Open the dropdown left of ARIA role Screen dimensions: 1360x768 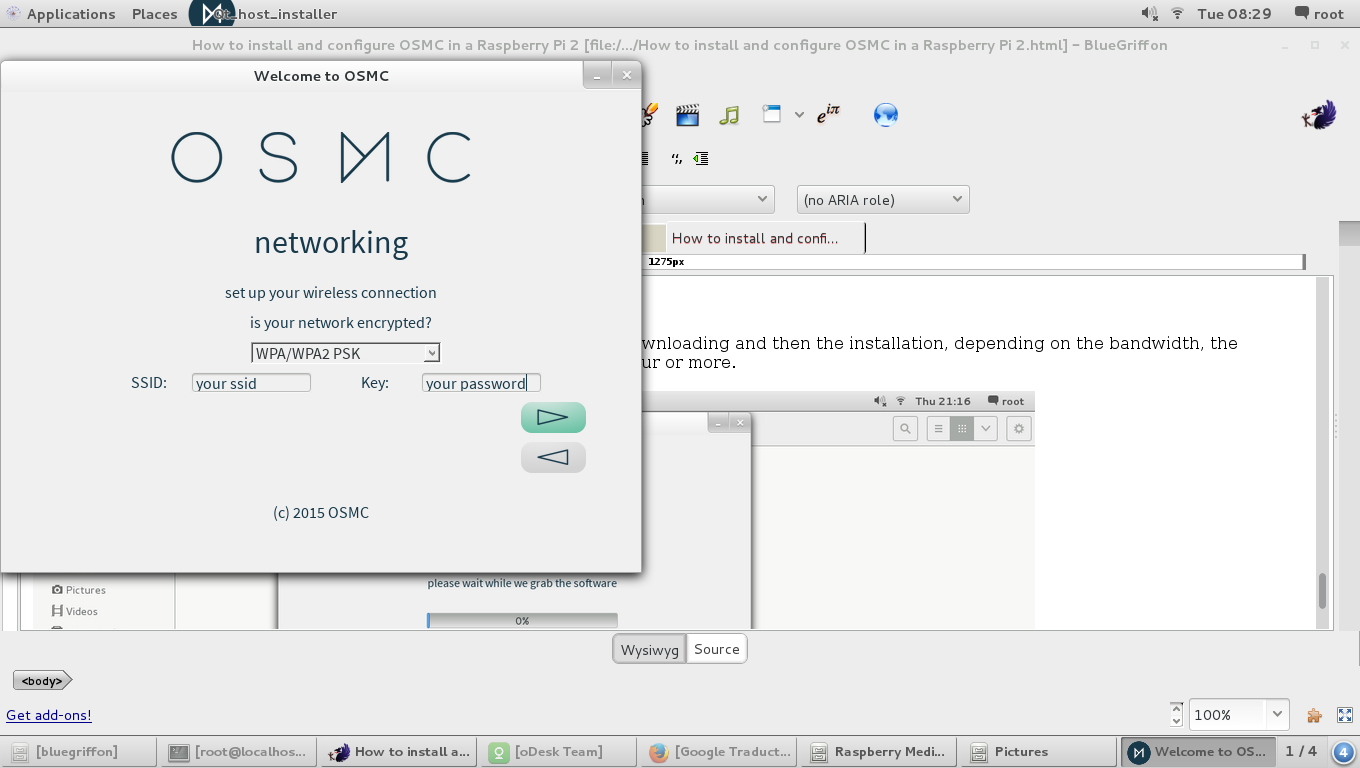[x=707, y=199]
